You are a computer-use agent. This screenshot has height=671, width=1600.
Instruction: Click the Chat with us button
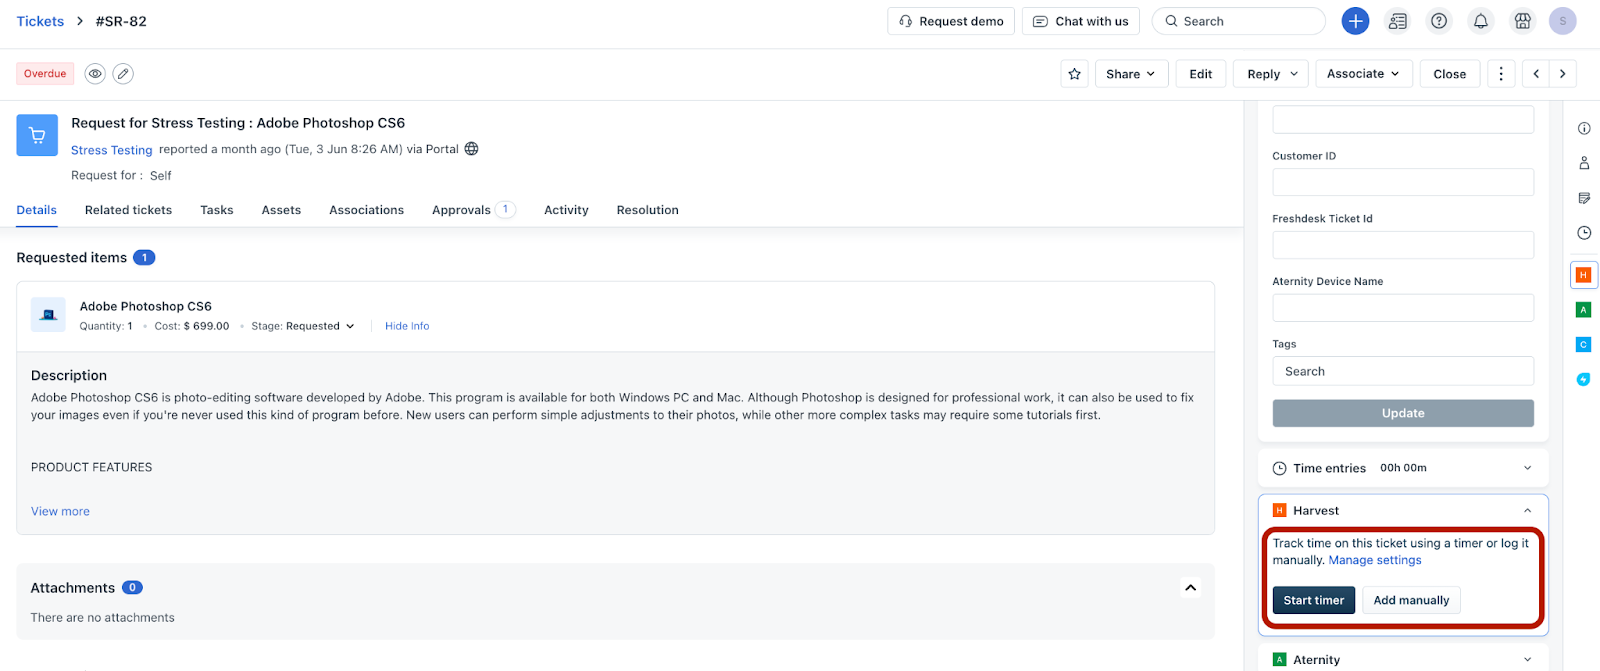pos(1081,21)
